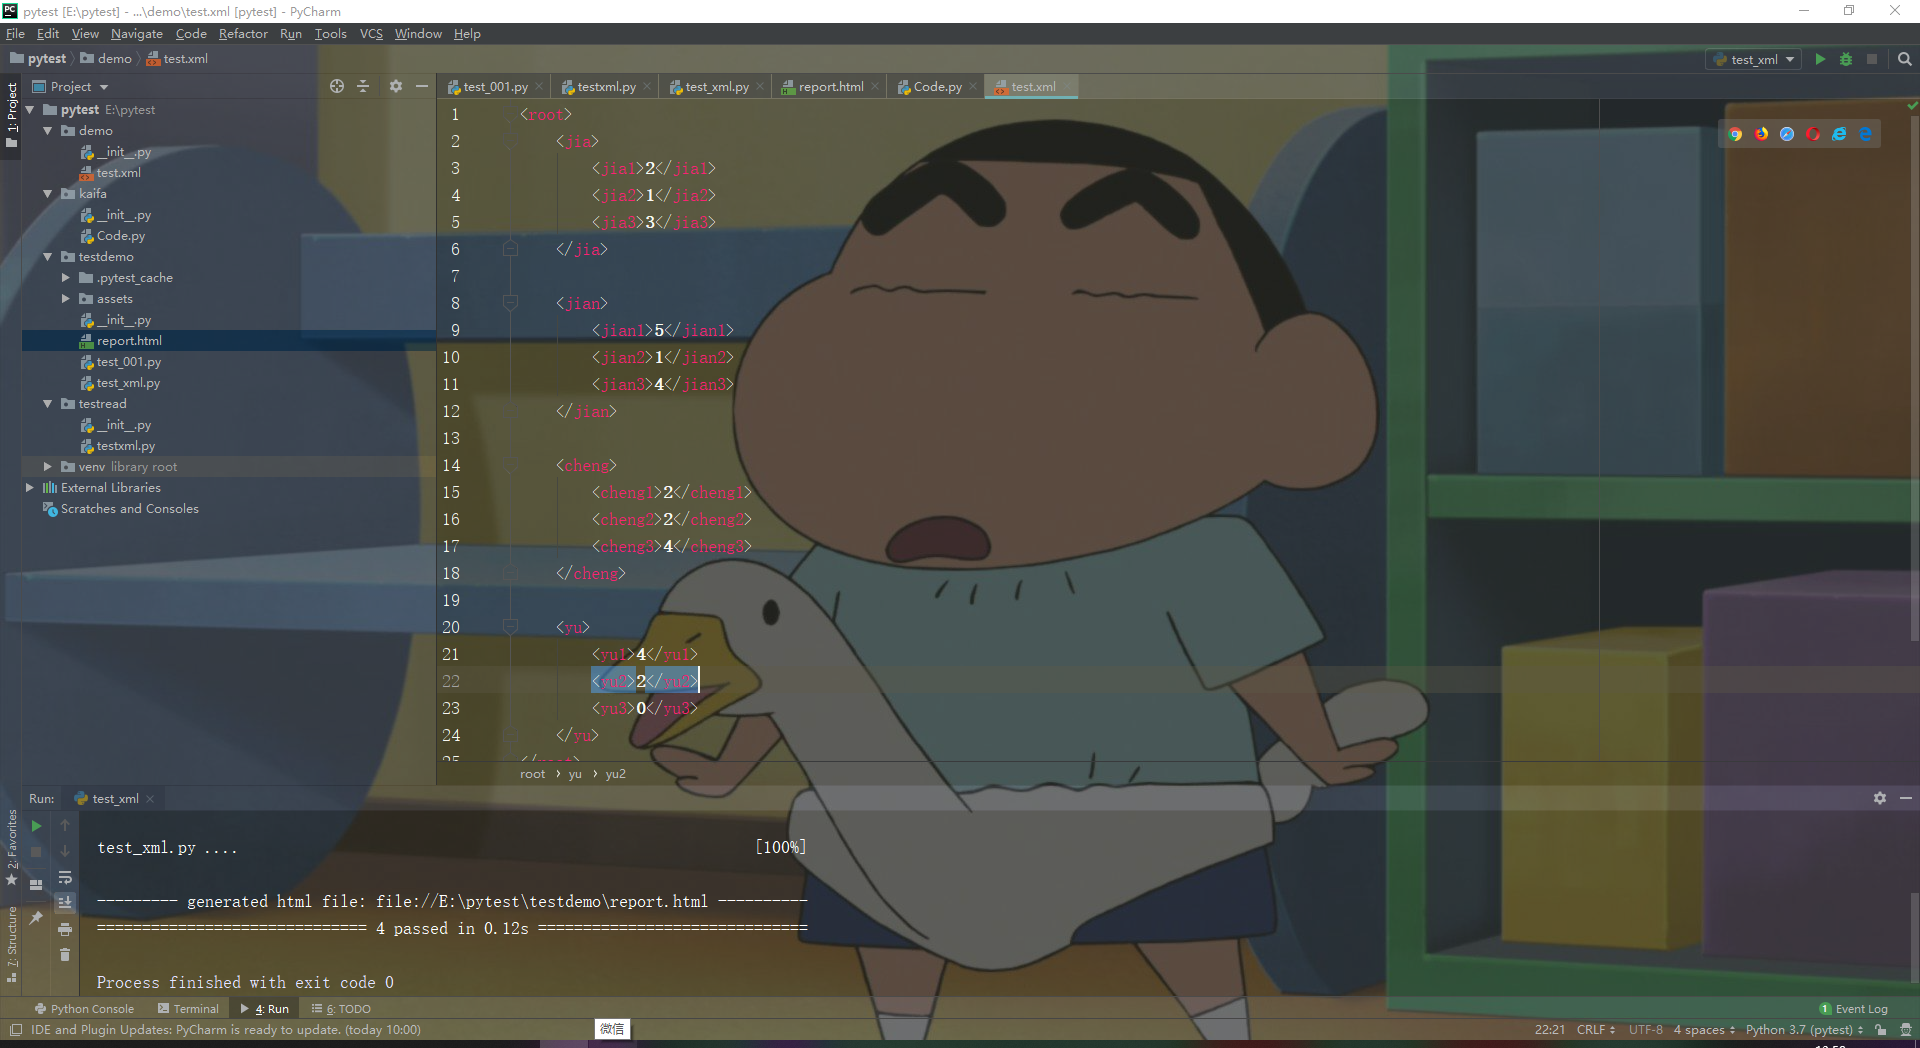Collapse the kaifa folder
1920x1048 pixels.
point(47,194)
